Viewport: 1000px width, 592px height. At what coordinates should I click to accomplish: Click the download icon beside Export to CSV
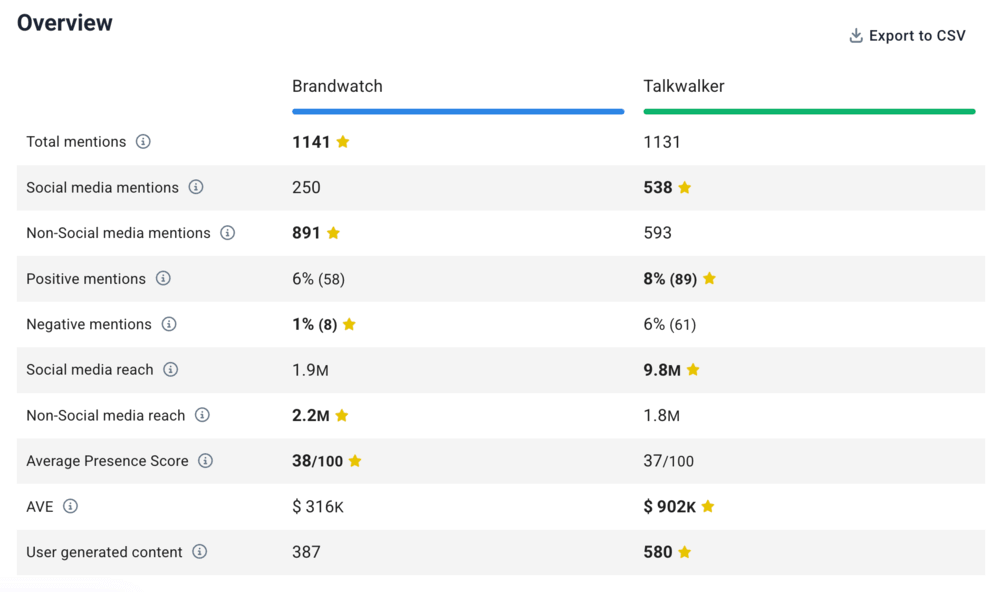[x=856, y=35]
